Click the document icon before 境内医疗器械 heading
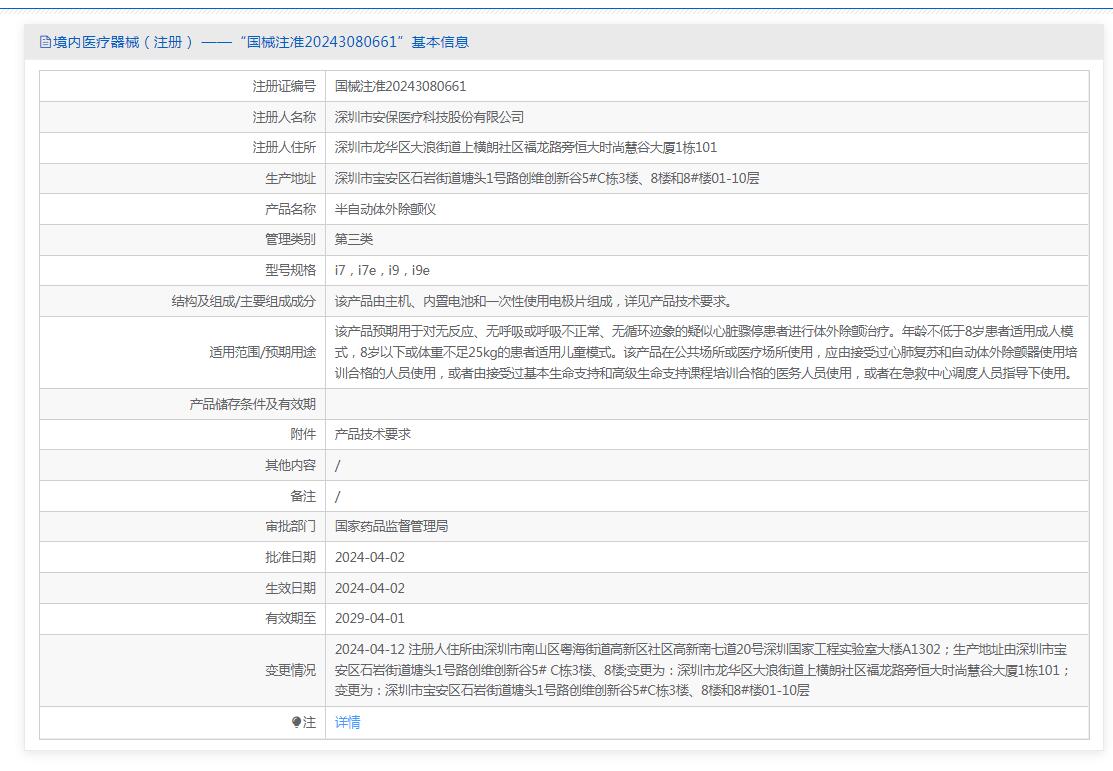 [45, 42]
